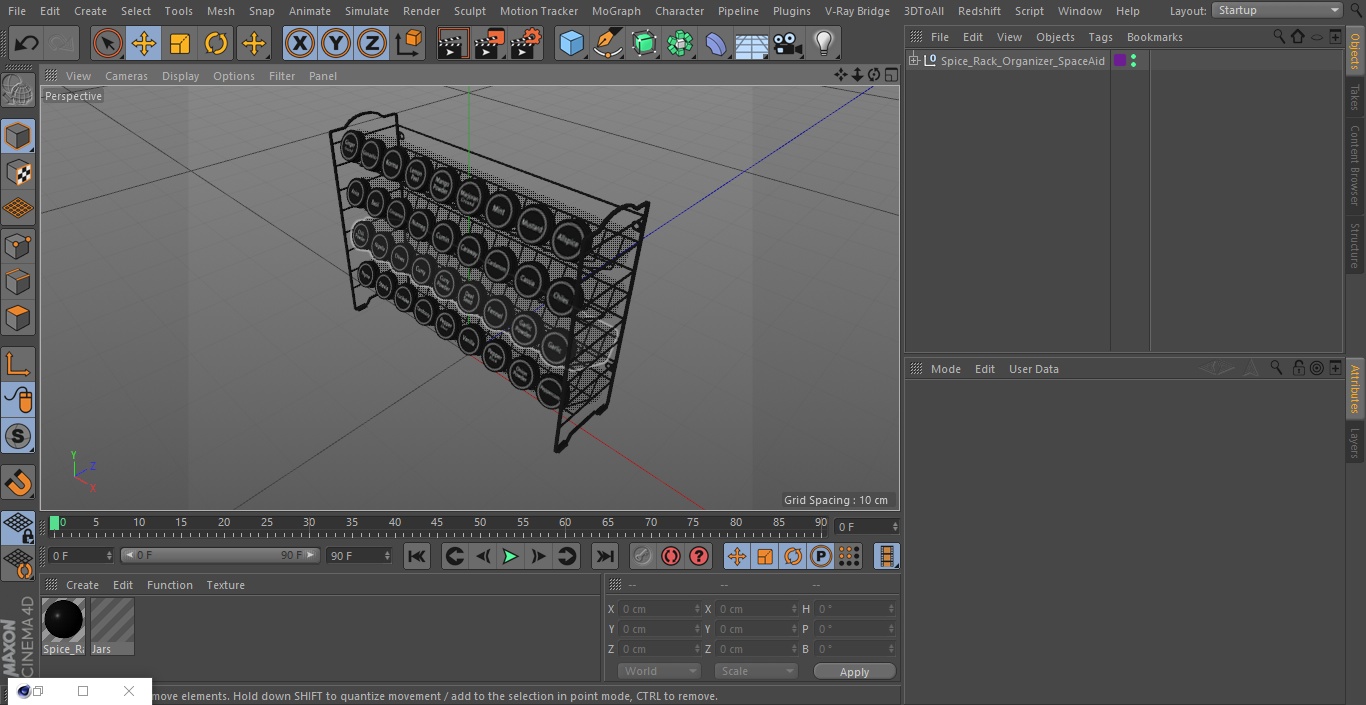
Task: Select the Move tool
Action: [143, 43]
